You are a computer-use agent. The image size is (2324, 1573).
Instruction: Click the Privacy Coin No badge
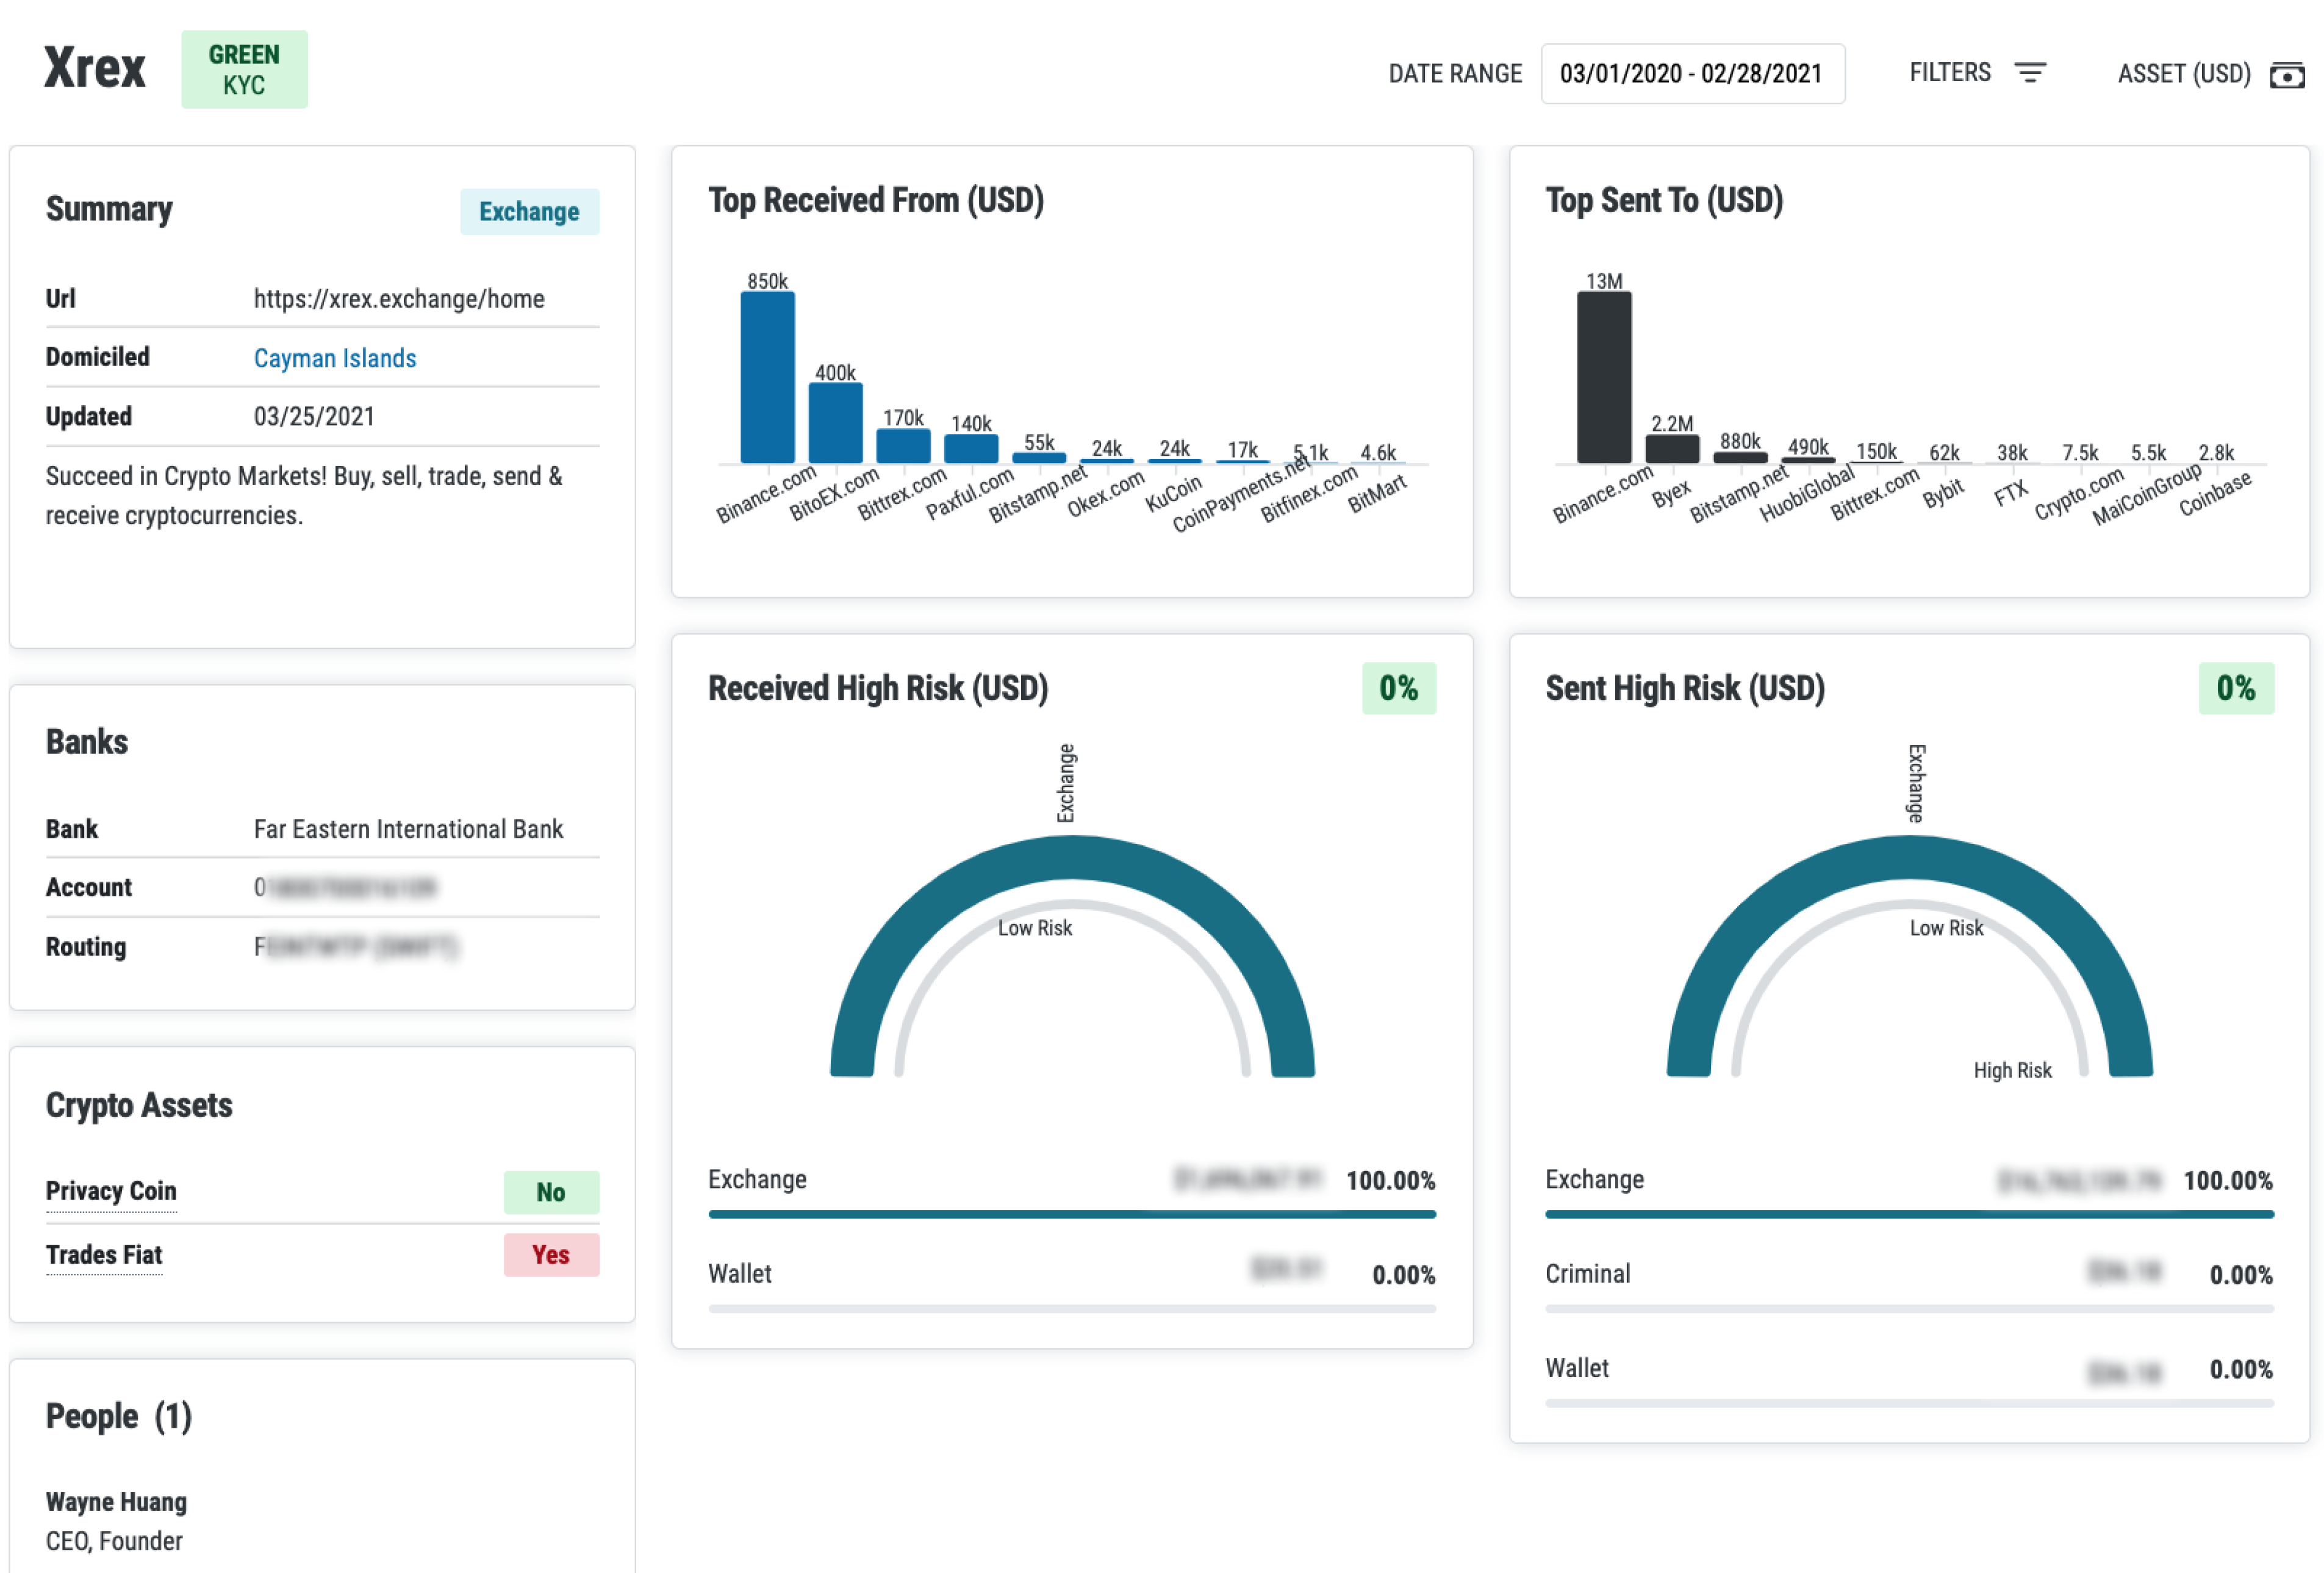click(x=551, y=1192)
